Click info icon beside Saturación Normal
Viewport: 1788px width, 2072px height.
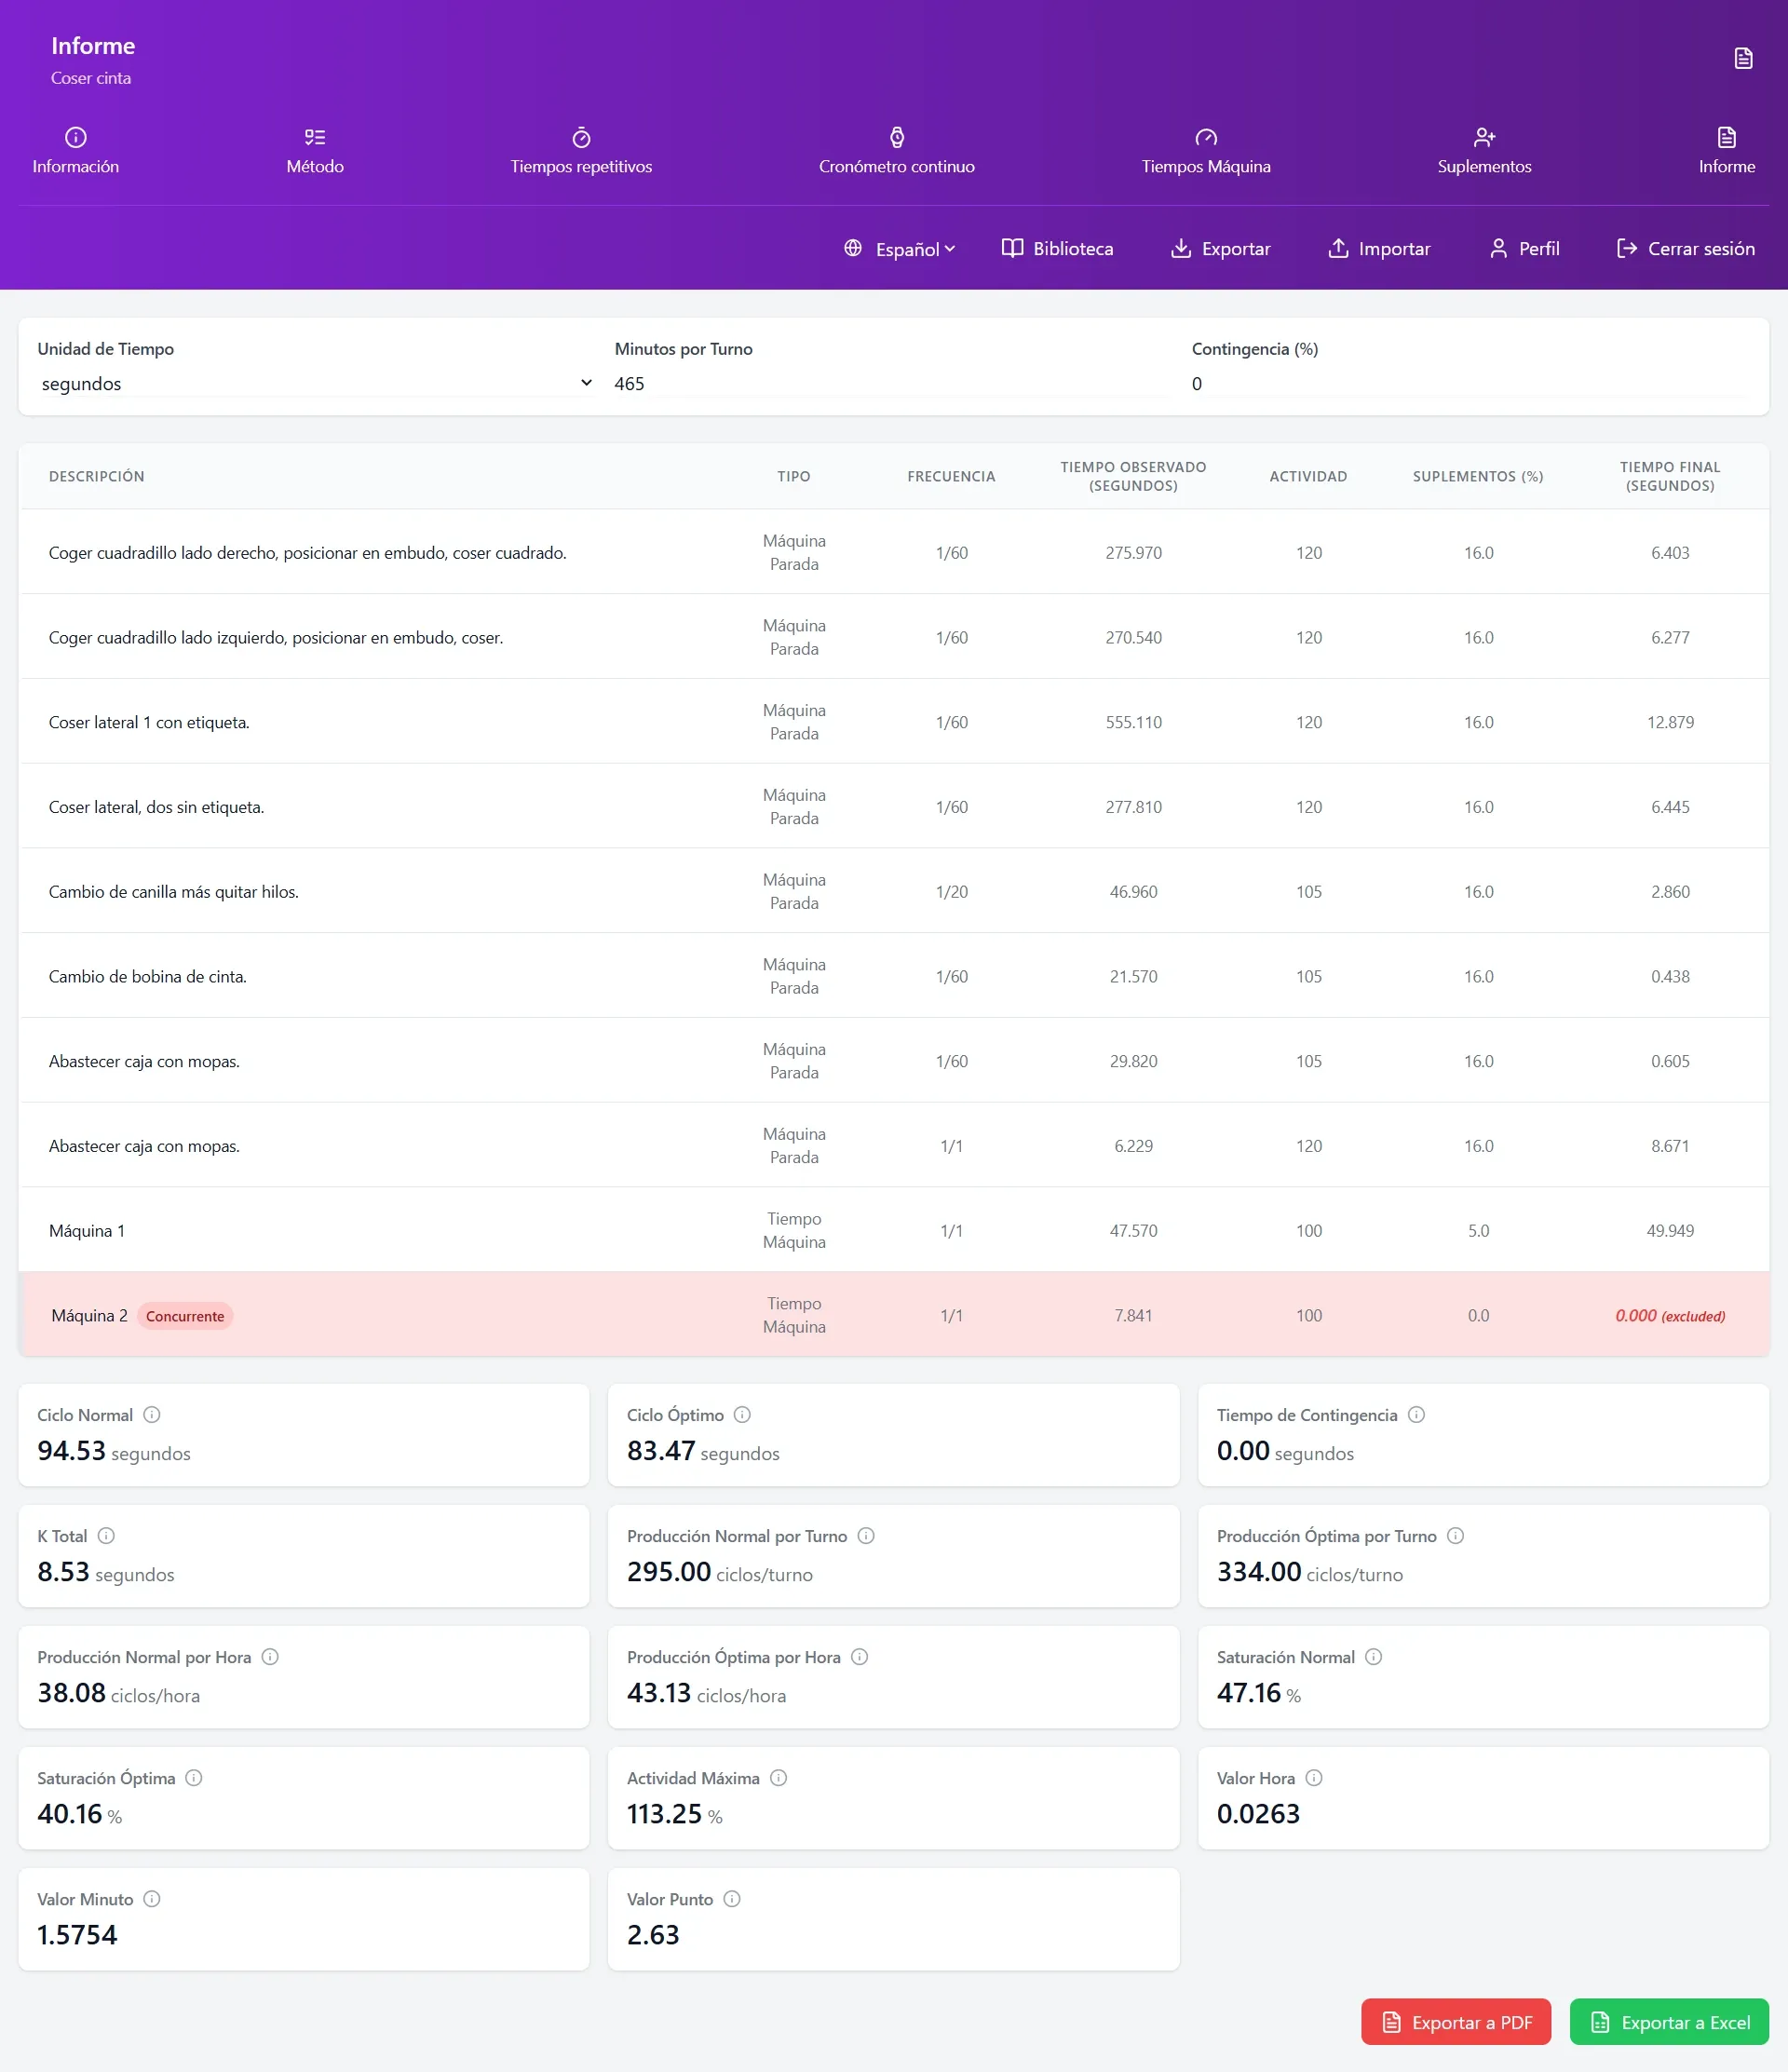pos(1374,1656)
